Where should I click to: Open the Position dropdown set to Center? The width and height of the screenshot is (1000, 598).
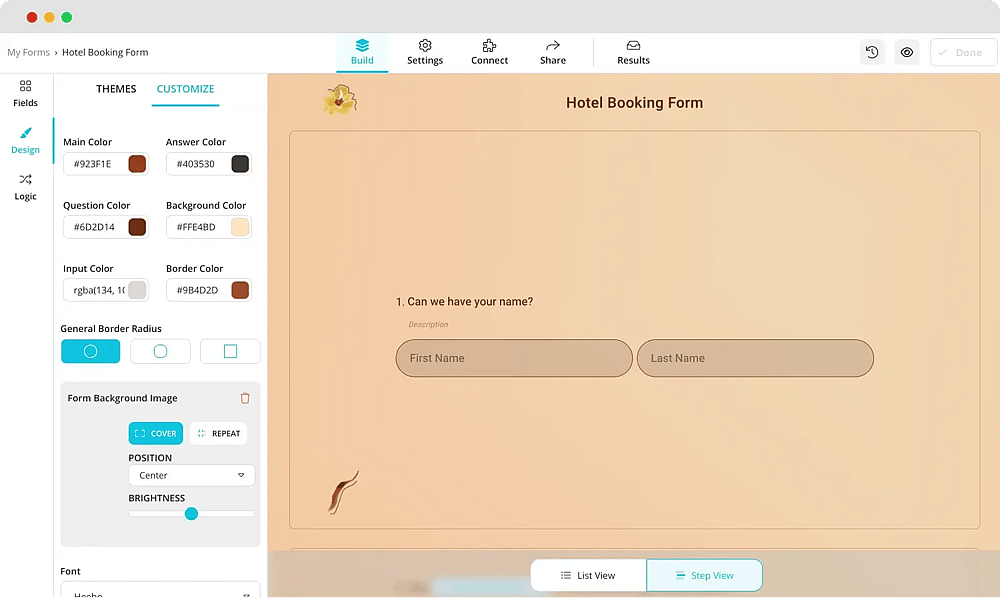pos(191,476)
